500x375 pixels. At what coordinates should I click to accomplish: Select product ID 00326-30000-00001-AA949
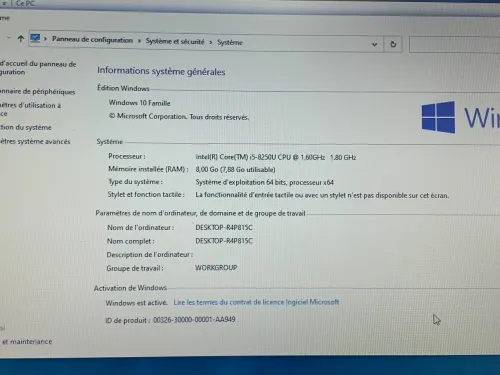tap(194, 319)
